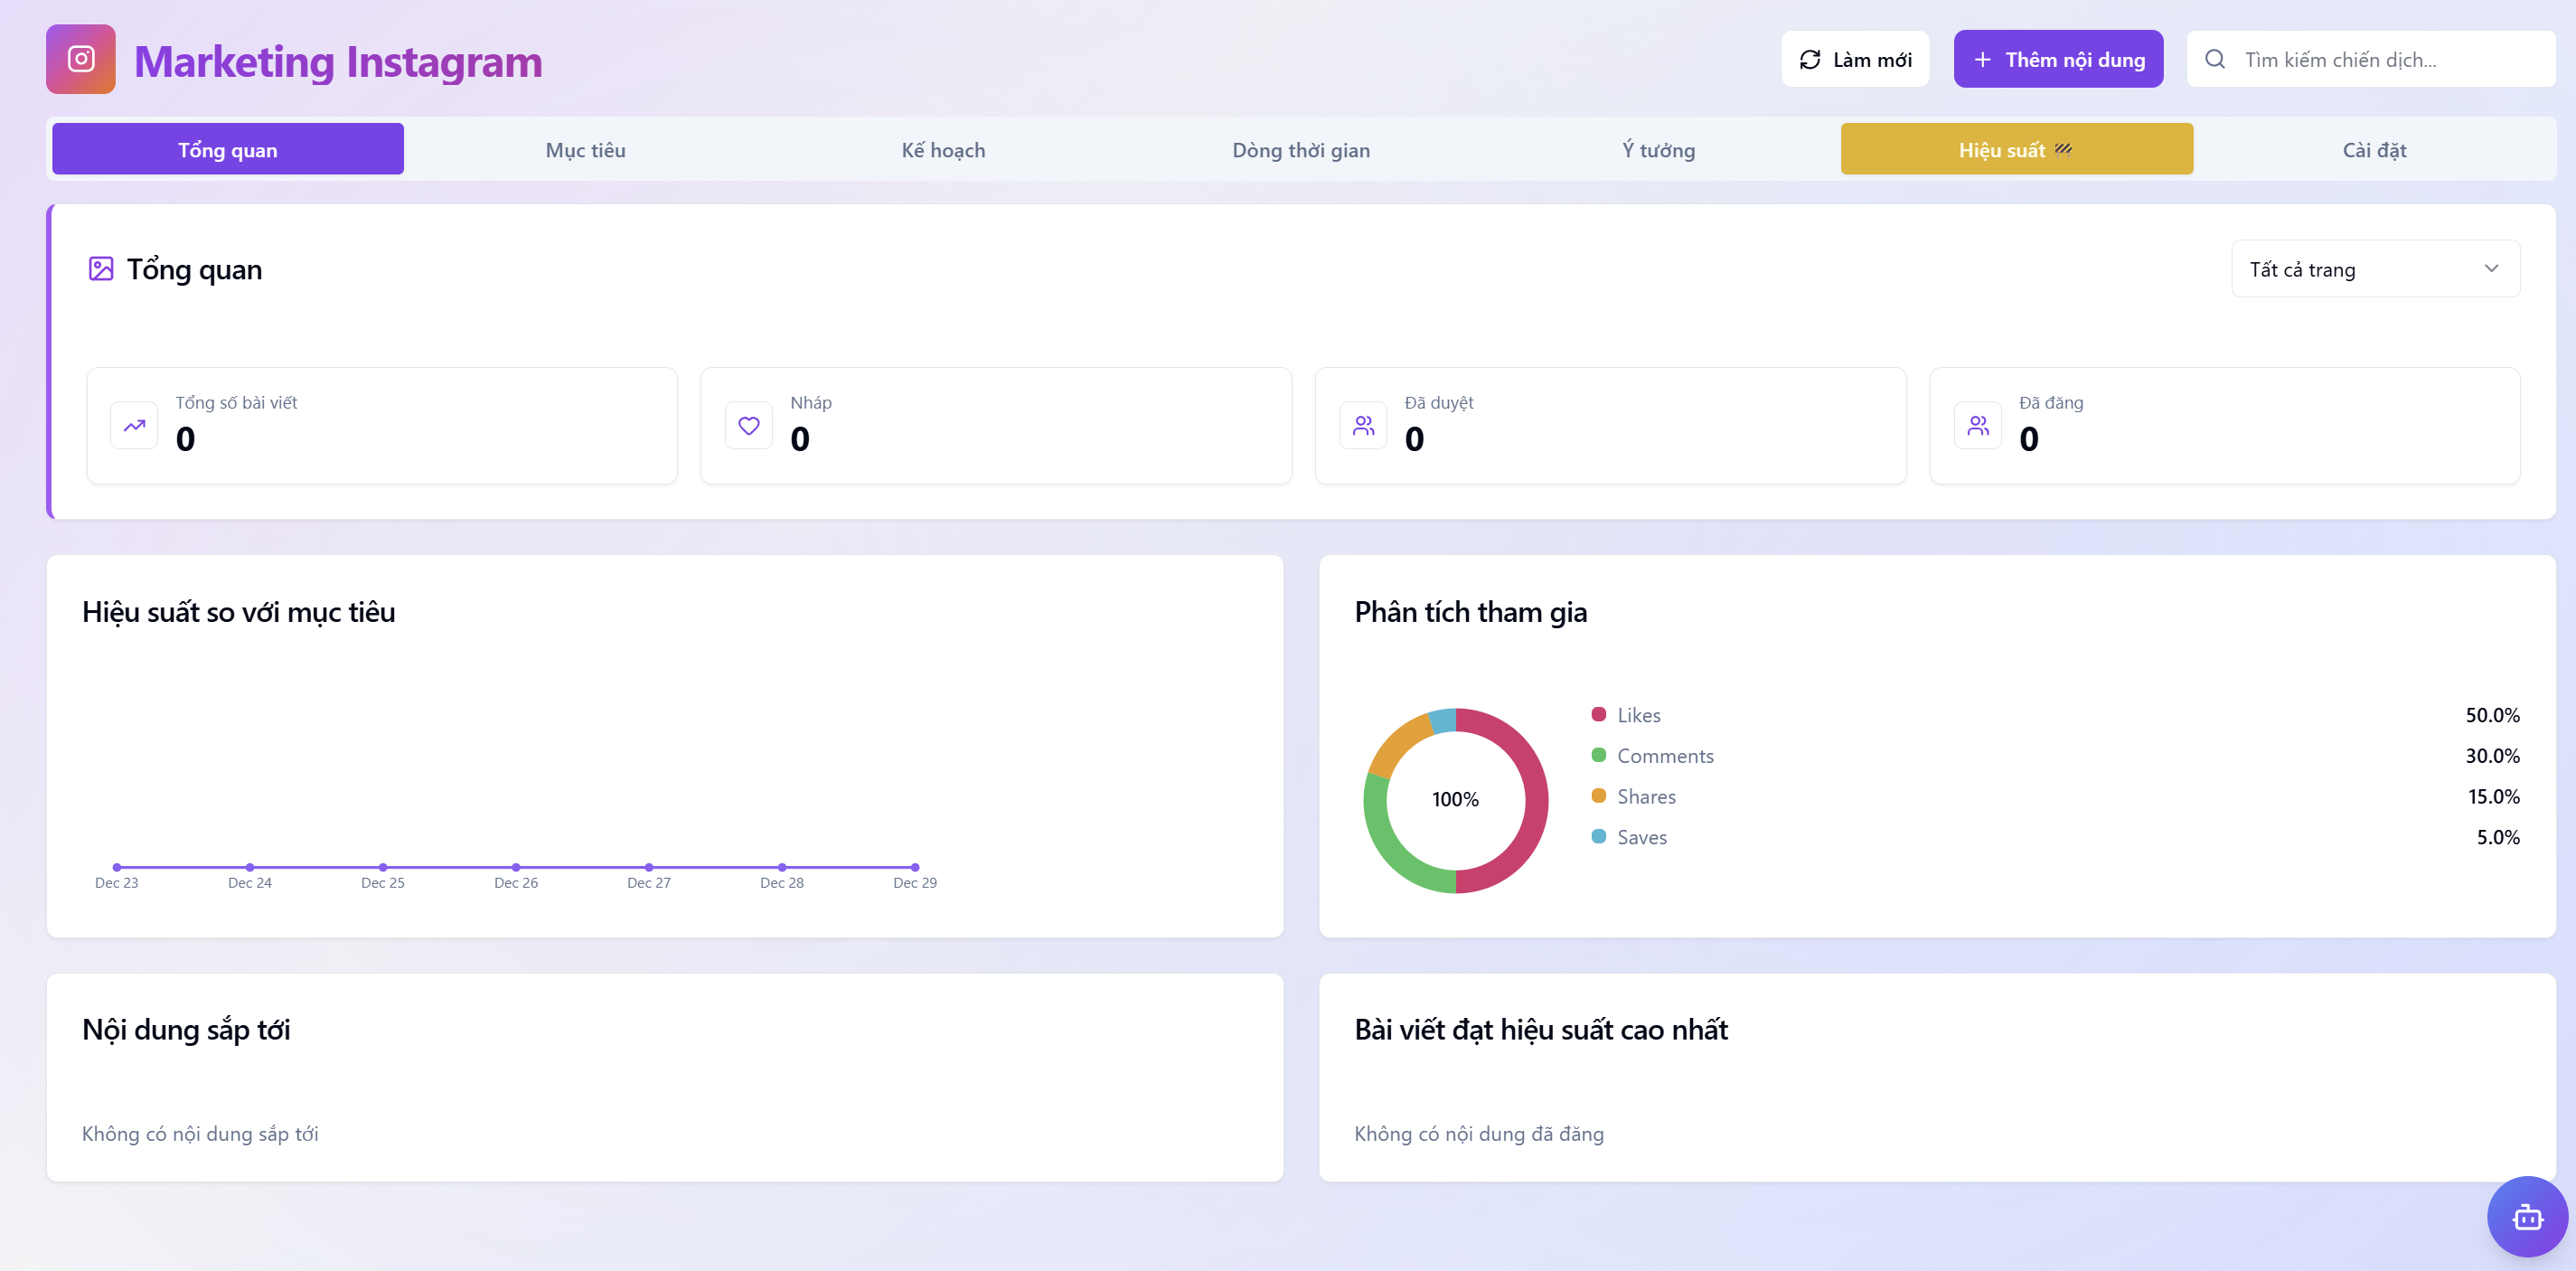
Task: Click the plus icon in Thêm nội dung
Action: pos(1982,60)
